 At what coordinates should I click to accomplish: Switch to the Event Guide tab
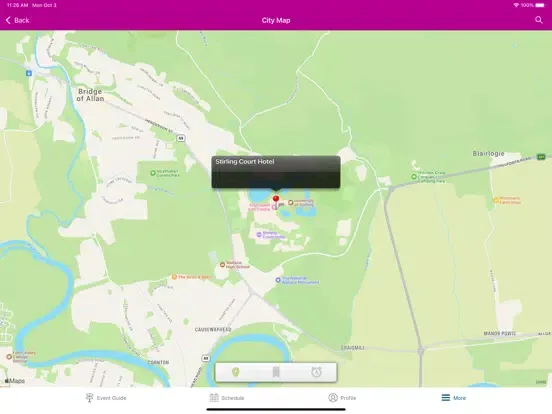pos(106,398)
